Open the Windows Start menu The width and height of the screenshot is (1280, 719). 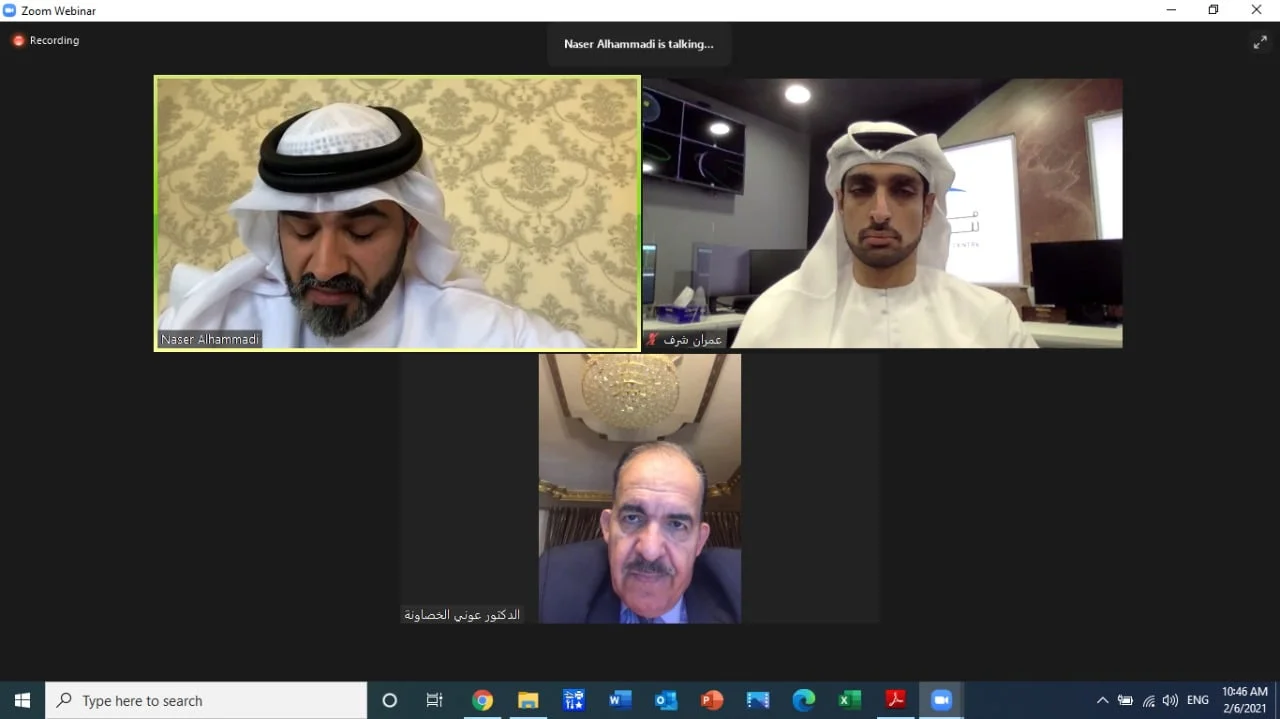coord(22,700)
